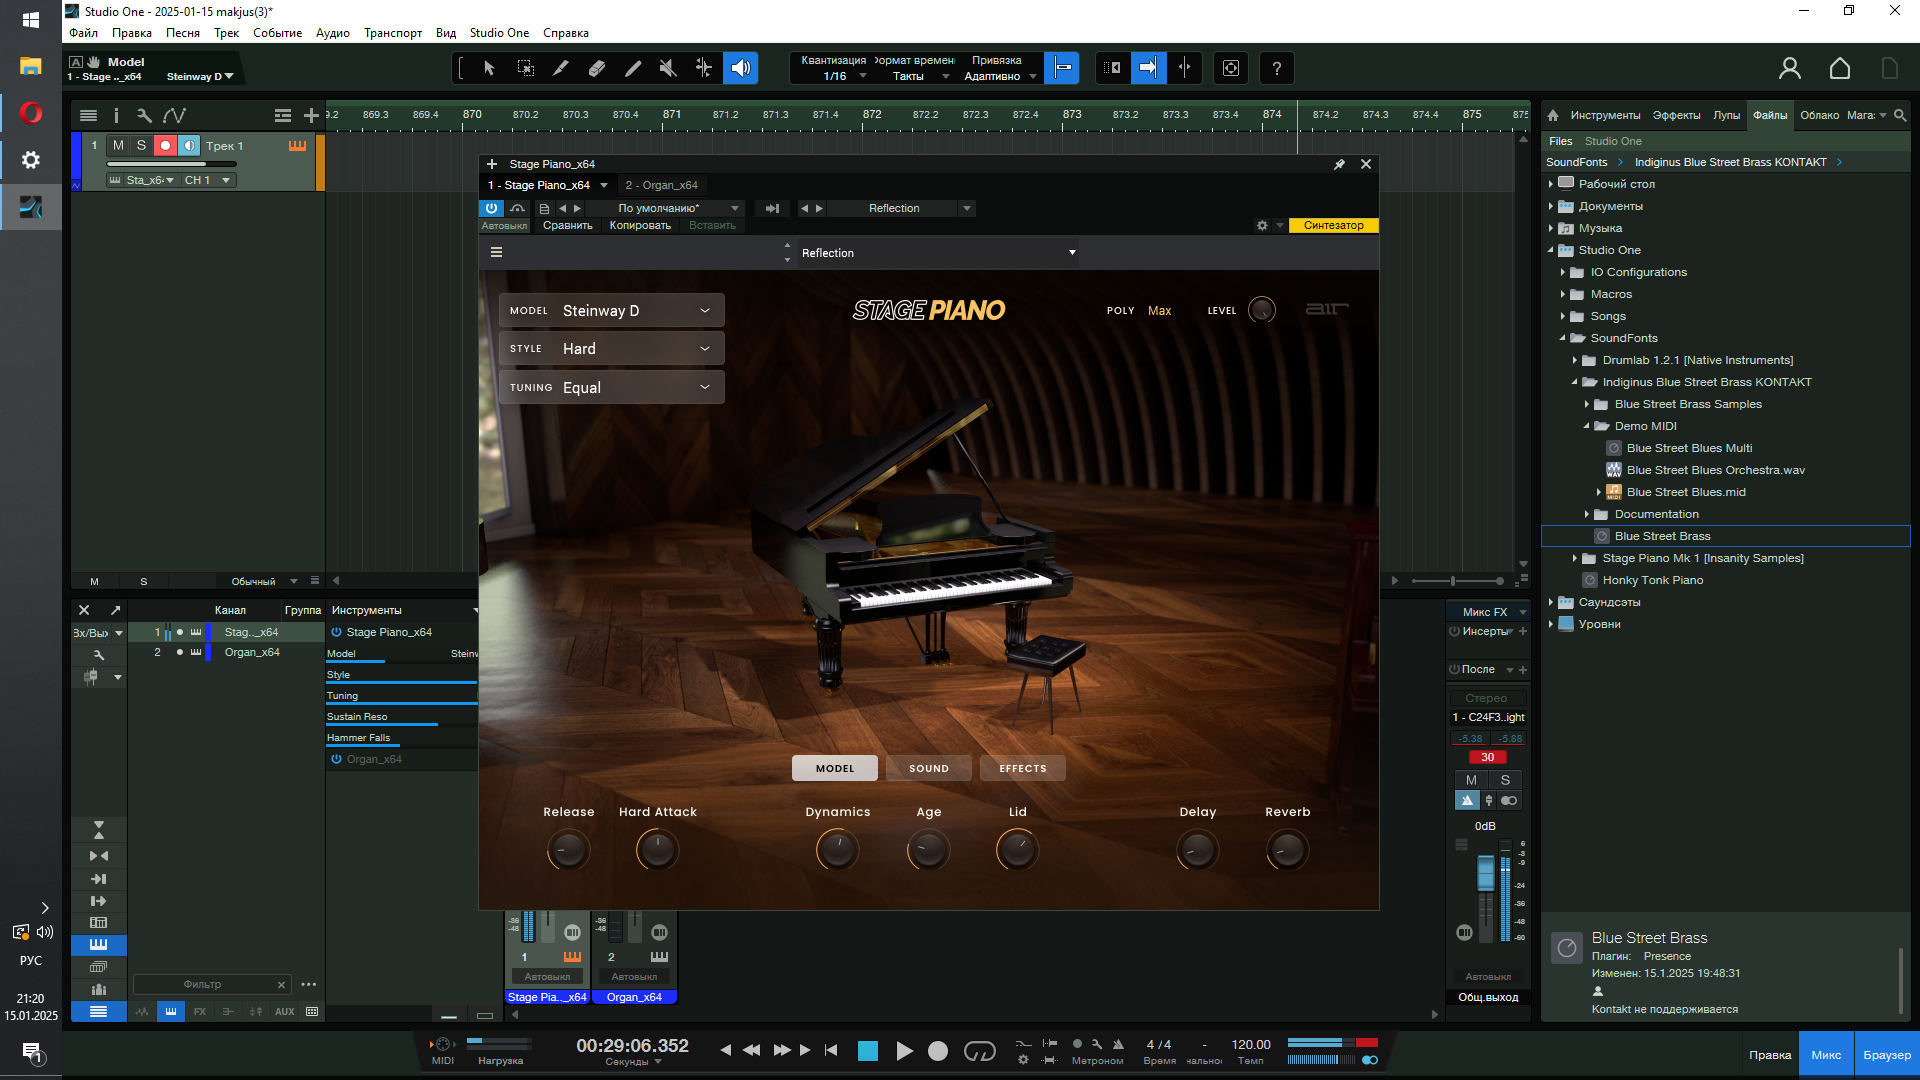Pin the Stage Piano plugin window
Image resolution: width=1920 pixels, height=1080 pixels.
pyautogui.click(x=1339, y=164)
